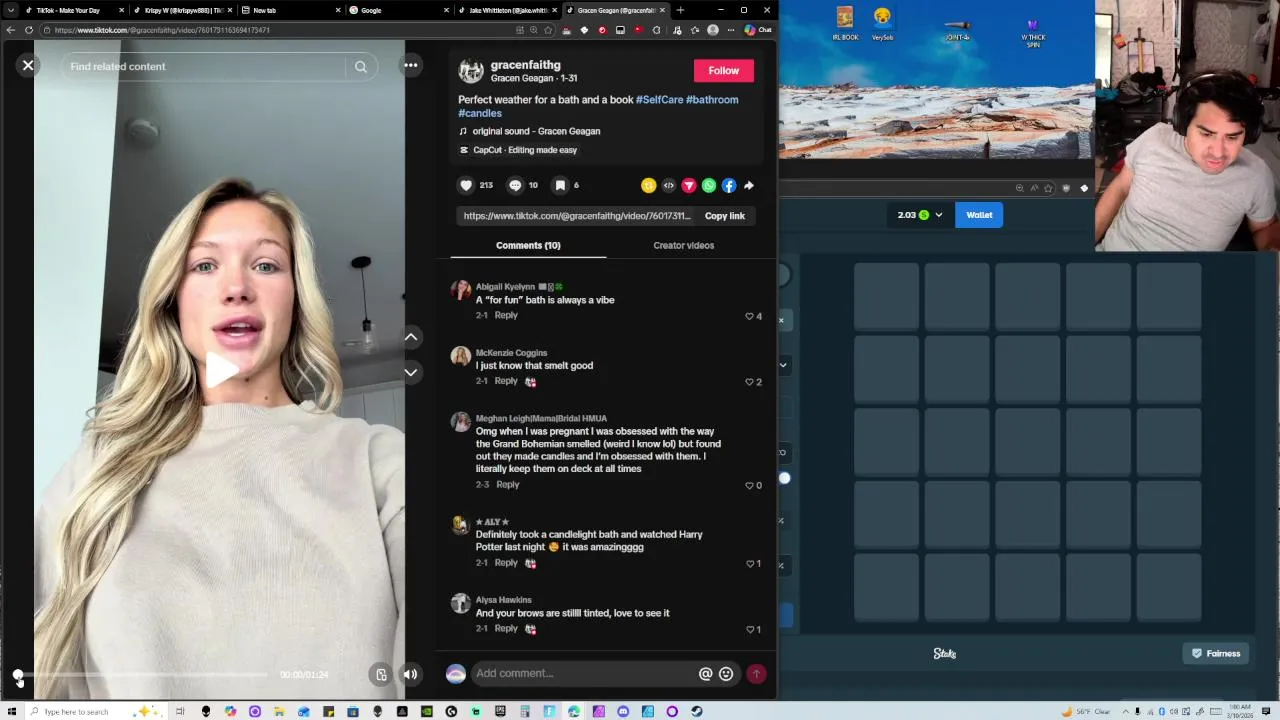This screenshot has width=1280, height=720.
Task: Open the 2.03 balance currency dropdown in Stake
Action: (x=919, y=215)
